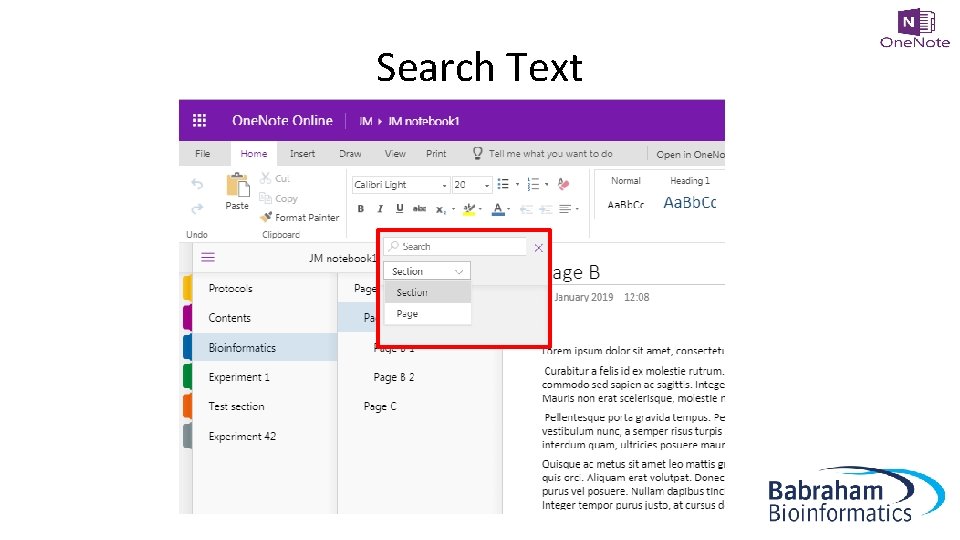Click the Undo arrow icon

click(197, 184)
